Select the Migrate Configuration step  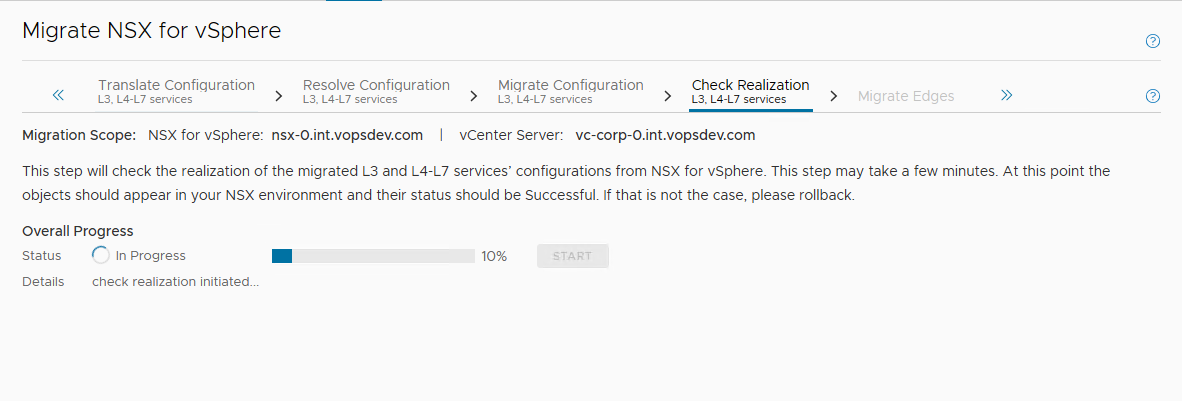click(571, 91)
